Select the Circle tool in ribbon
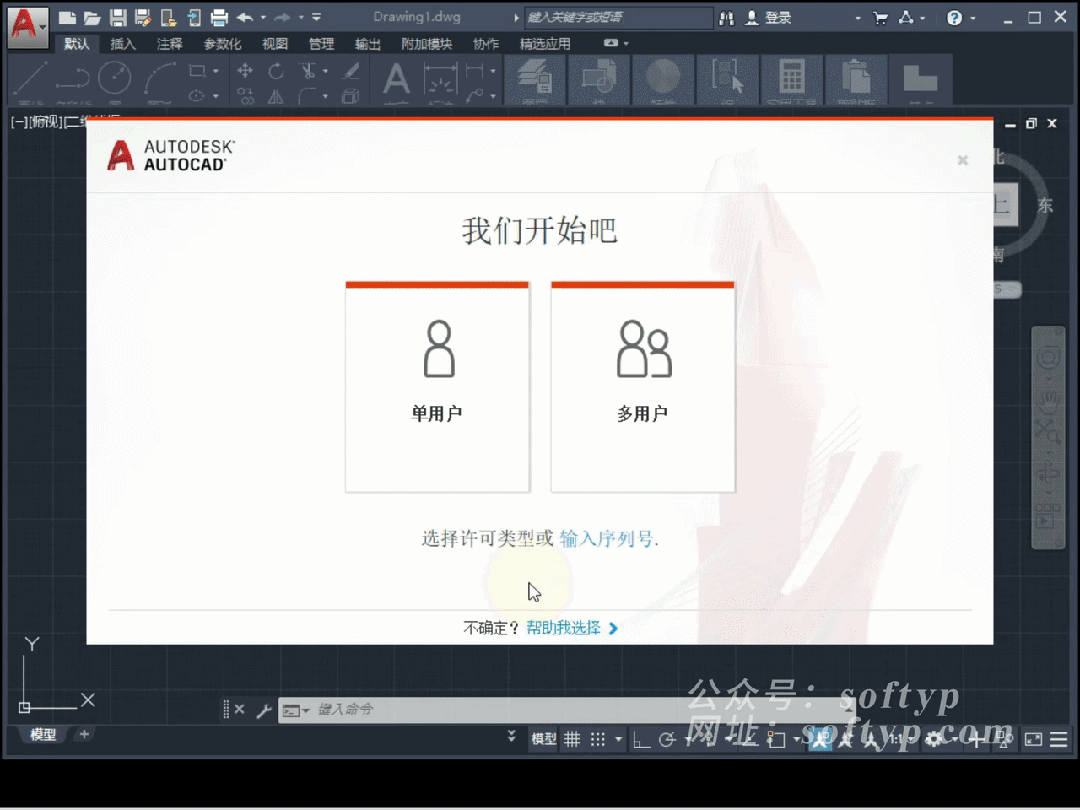Viewport: 1080px width, 810px height. pos(114,77)
